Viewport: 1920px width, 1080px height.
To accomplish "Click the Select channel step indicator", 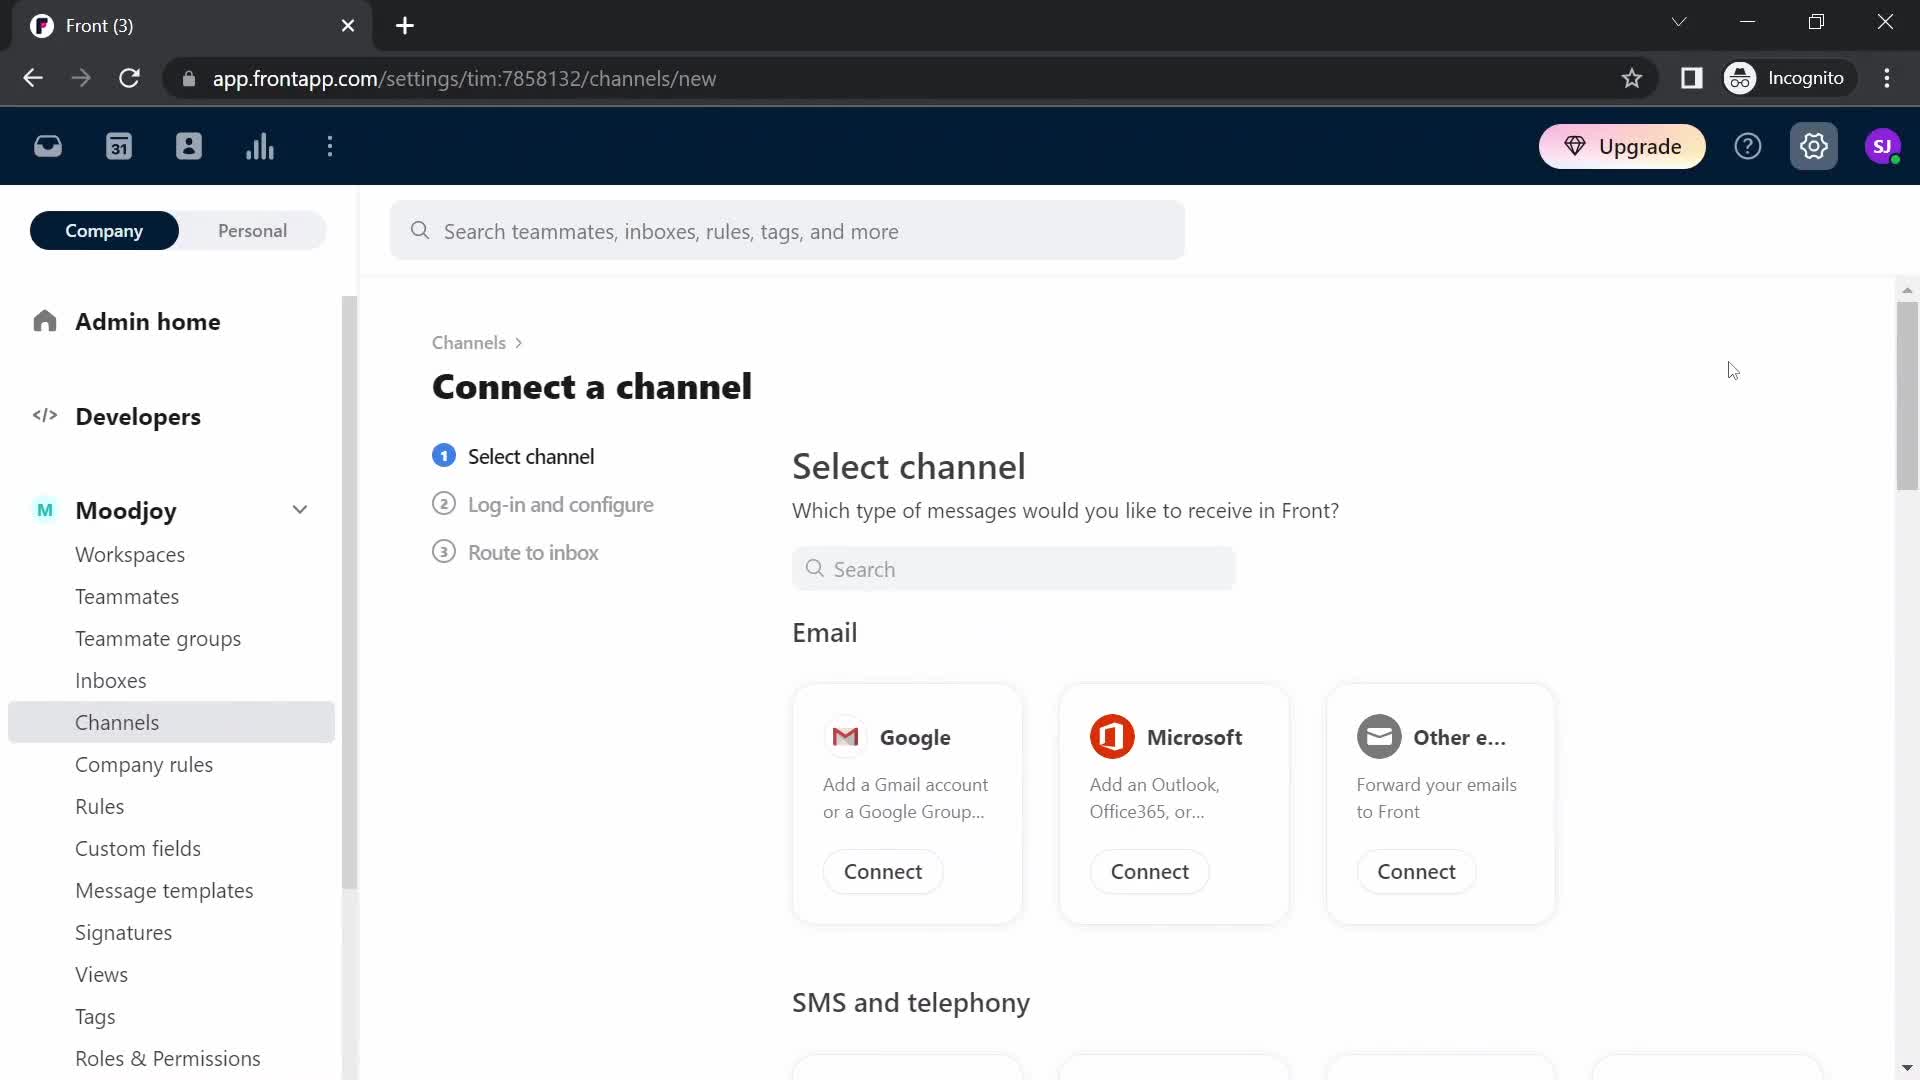I will [x=444, y=455].
